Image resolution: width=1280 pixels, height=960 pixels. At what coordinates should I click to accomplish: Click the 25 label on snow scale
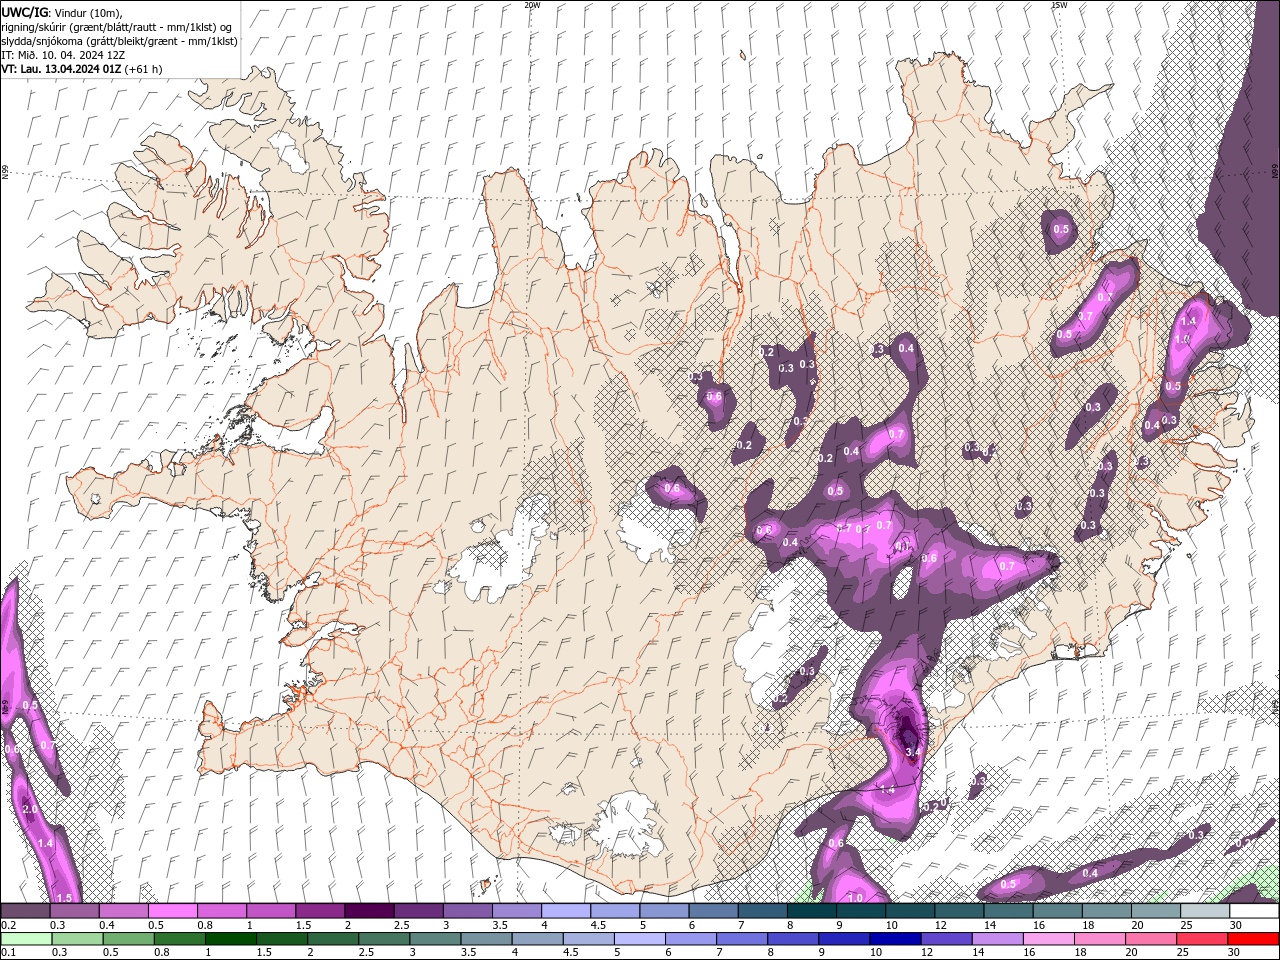click(1186, 925)
